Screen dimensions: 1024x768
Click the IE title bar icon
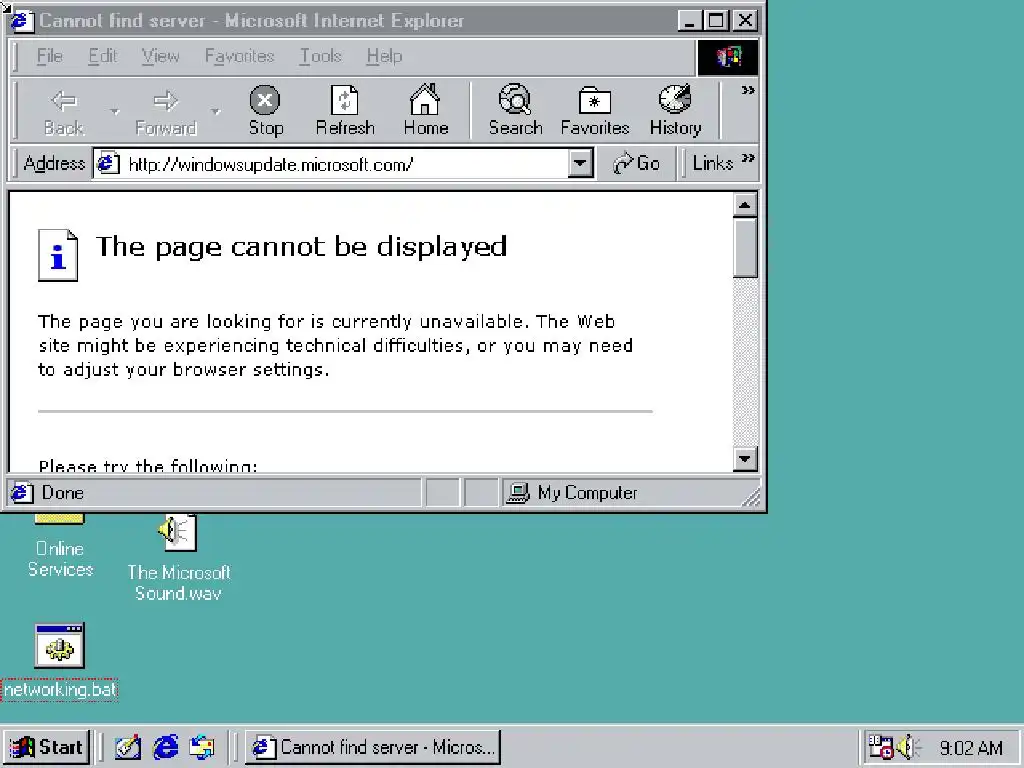21,21
